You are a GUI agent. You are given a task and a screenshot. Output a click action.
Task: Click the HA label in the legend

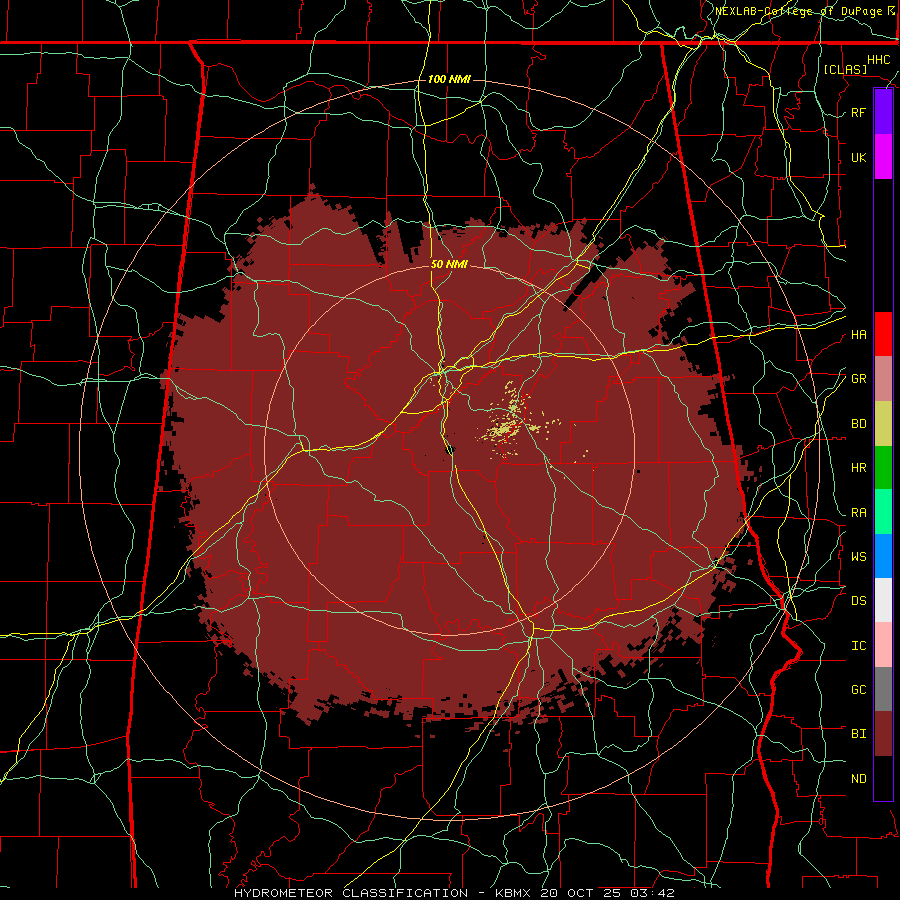click(858, 334)
